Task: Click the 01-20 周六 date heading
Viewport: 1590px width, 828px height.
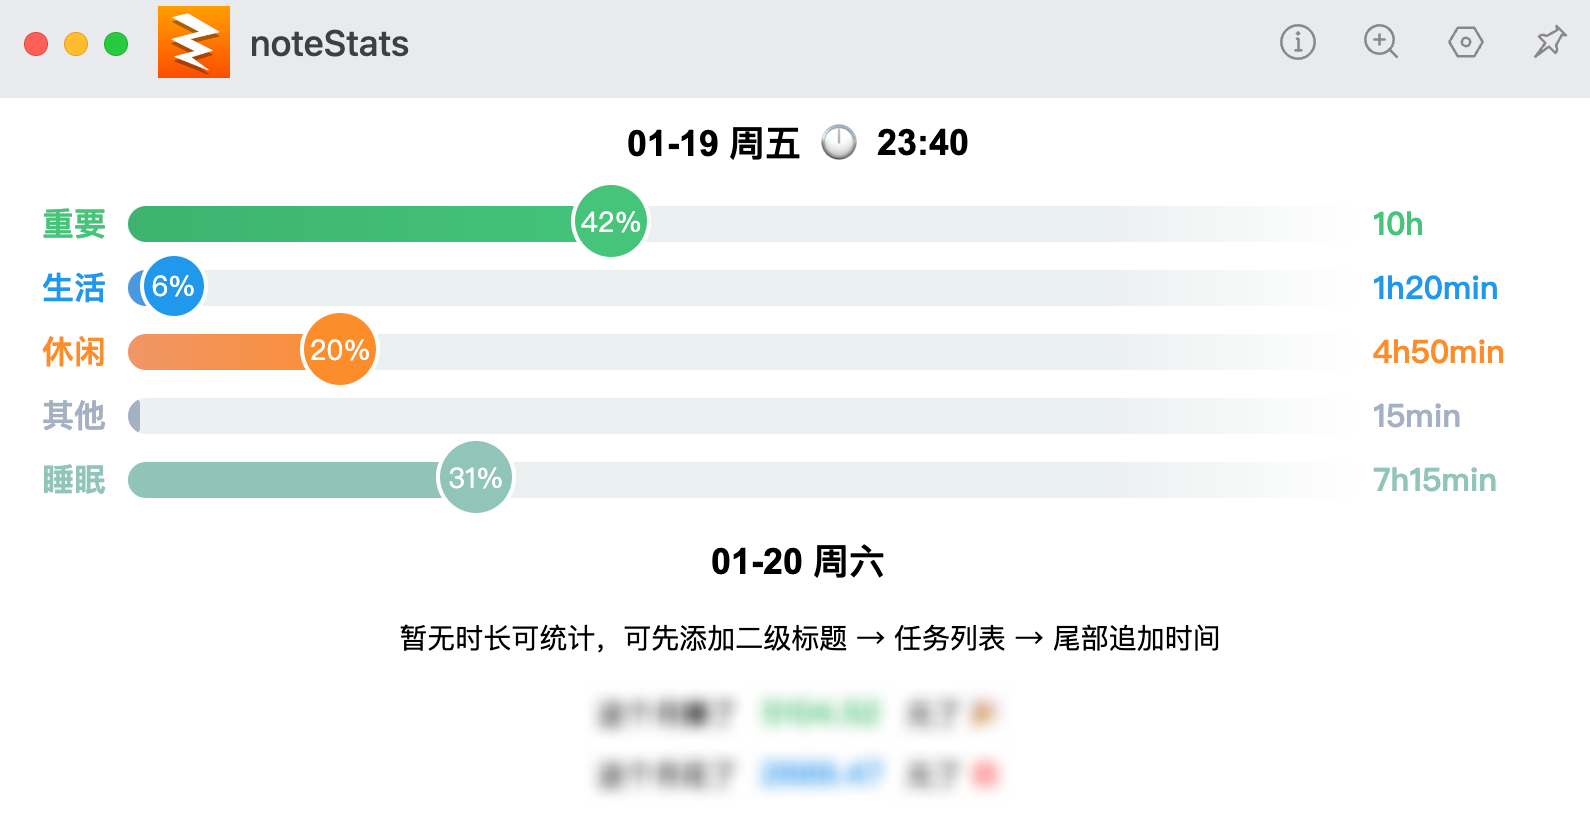Action: [x=797, y=561]
